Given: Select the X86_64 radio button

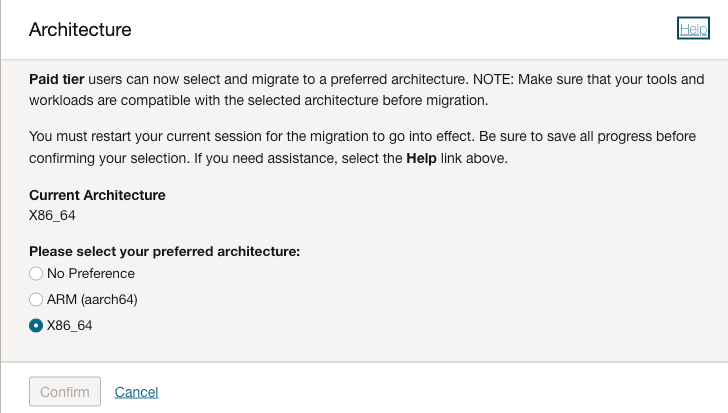Looking at the screenshot, I should pyautogui.click(x=36, y=325).
